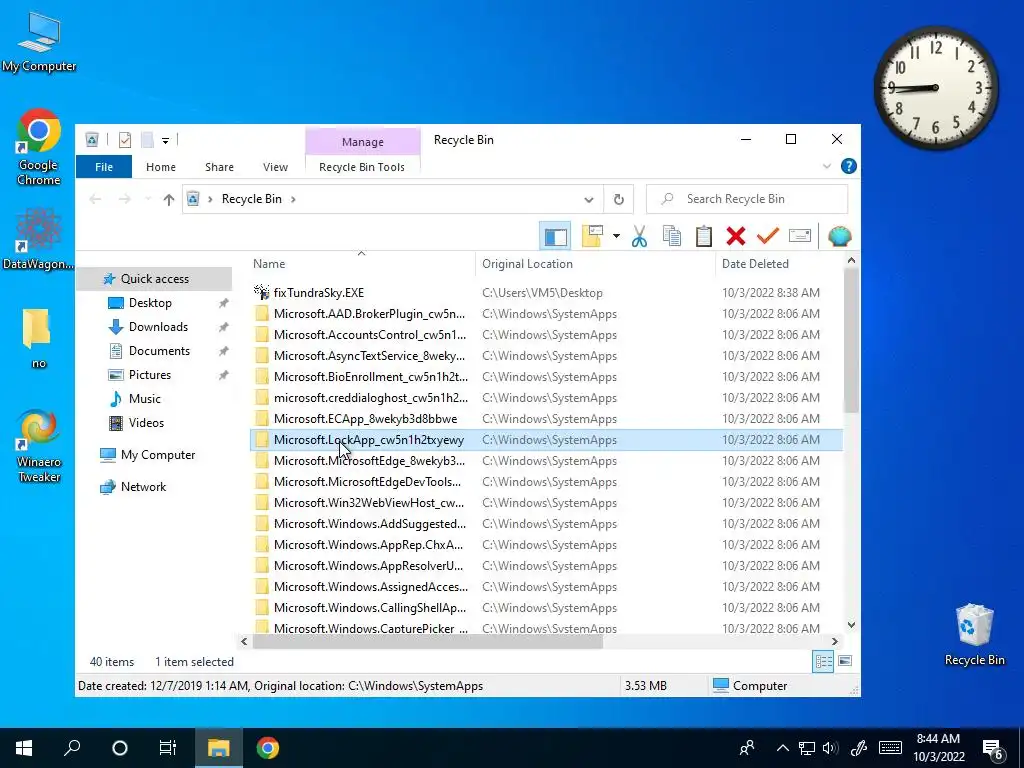Click the Properties quick access icon
The image size is (1024, 768).
pyautogui.click(x=125, y=140)
